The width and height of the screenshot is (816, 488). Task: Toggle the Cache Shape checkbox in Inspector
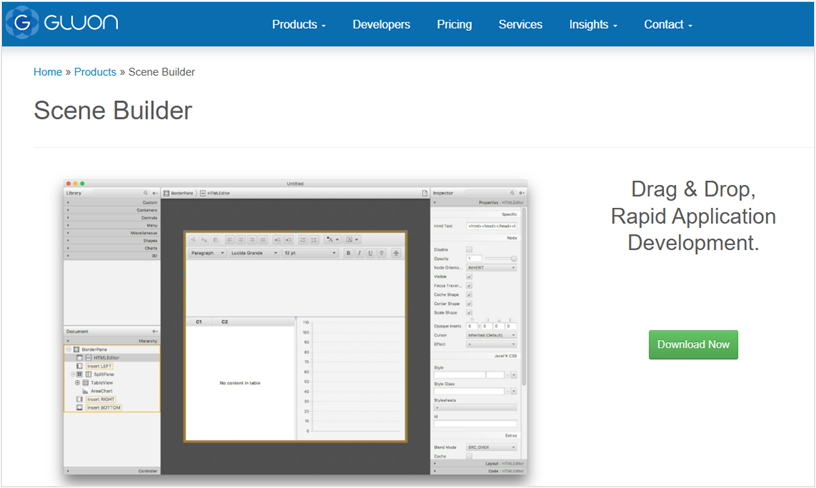point(469,294)
